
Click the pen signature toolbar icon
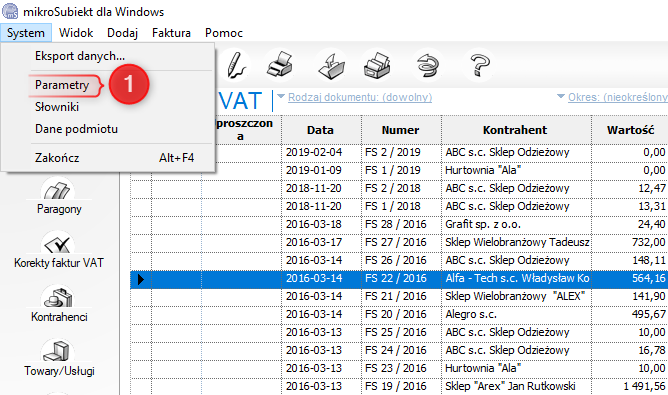coord(236,65)
